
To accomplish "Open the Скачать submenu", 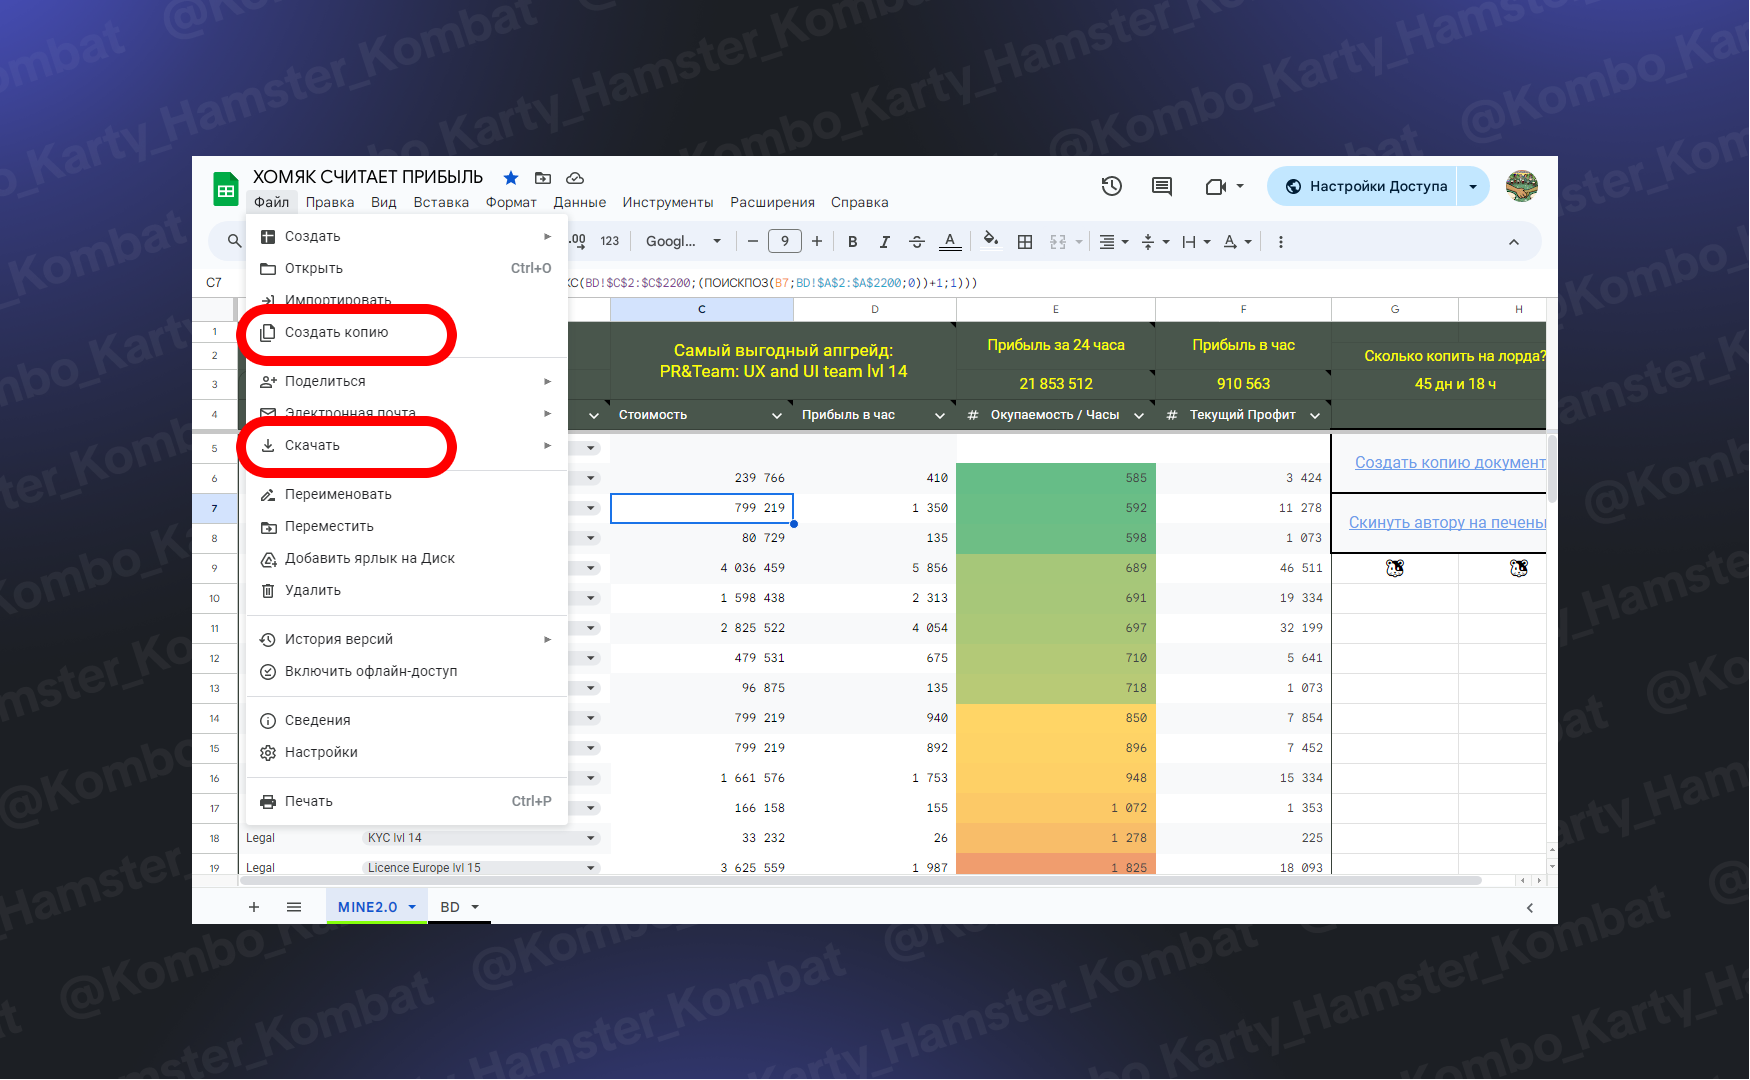I will tap(407, 445).
